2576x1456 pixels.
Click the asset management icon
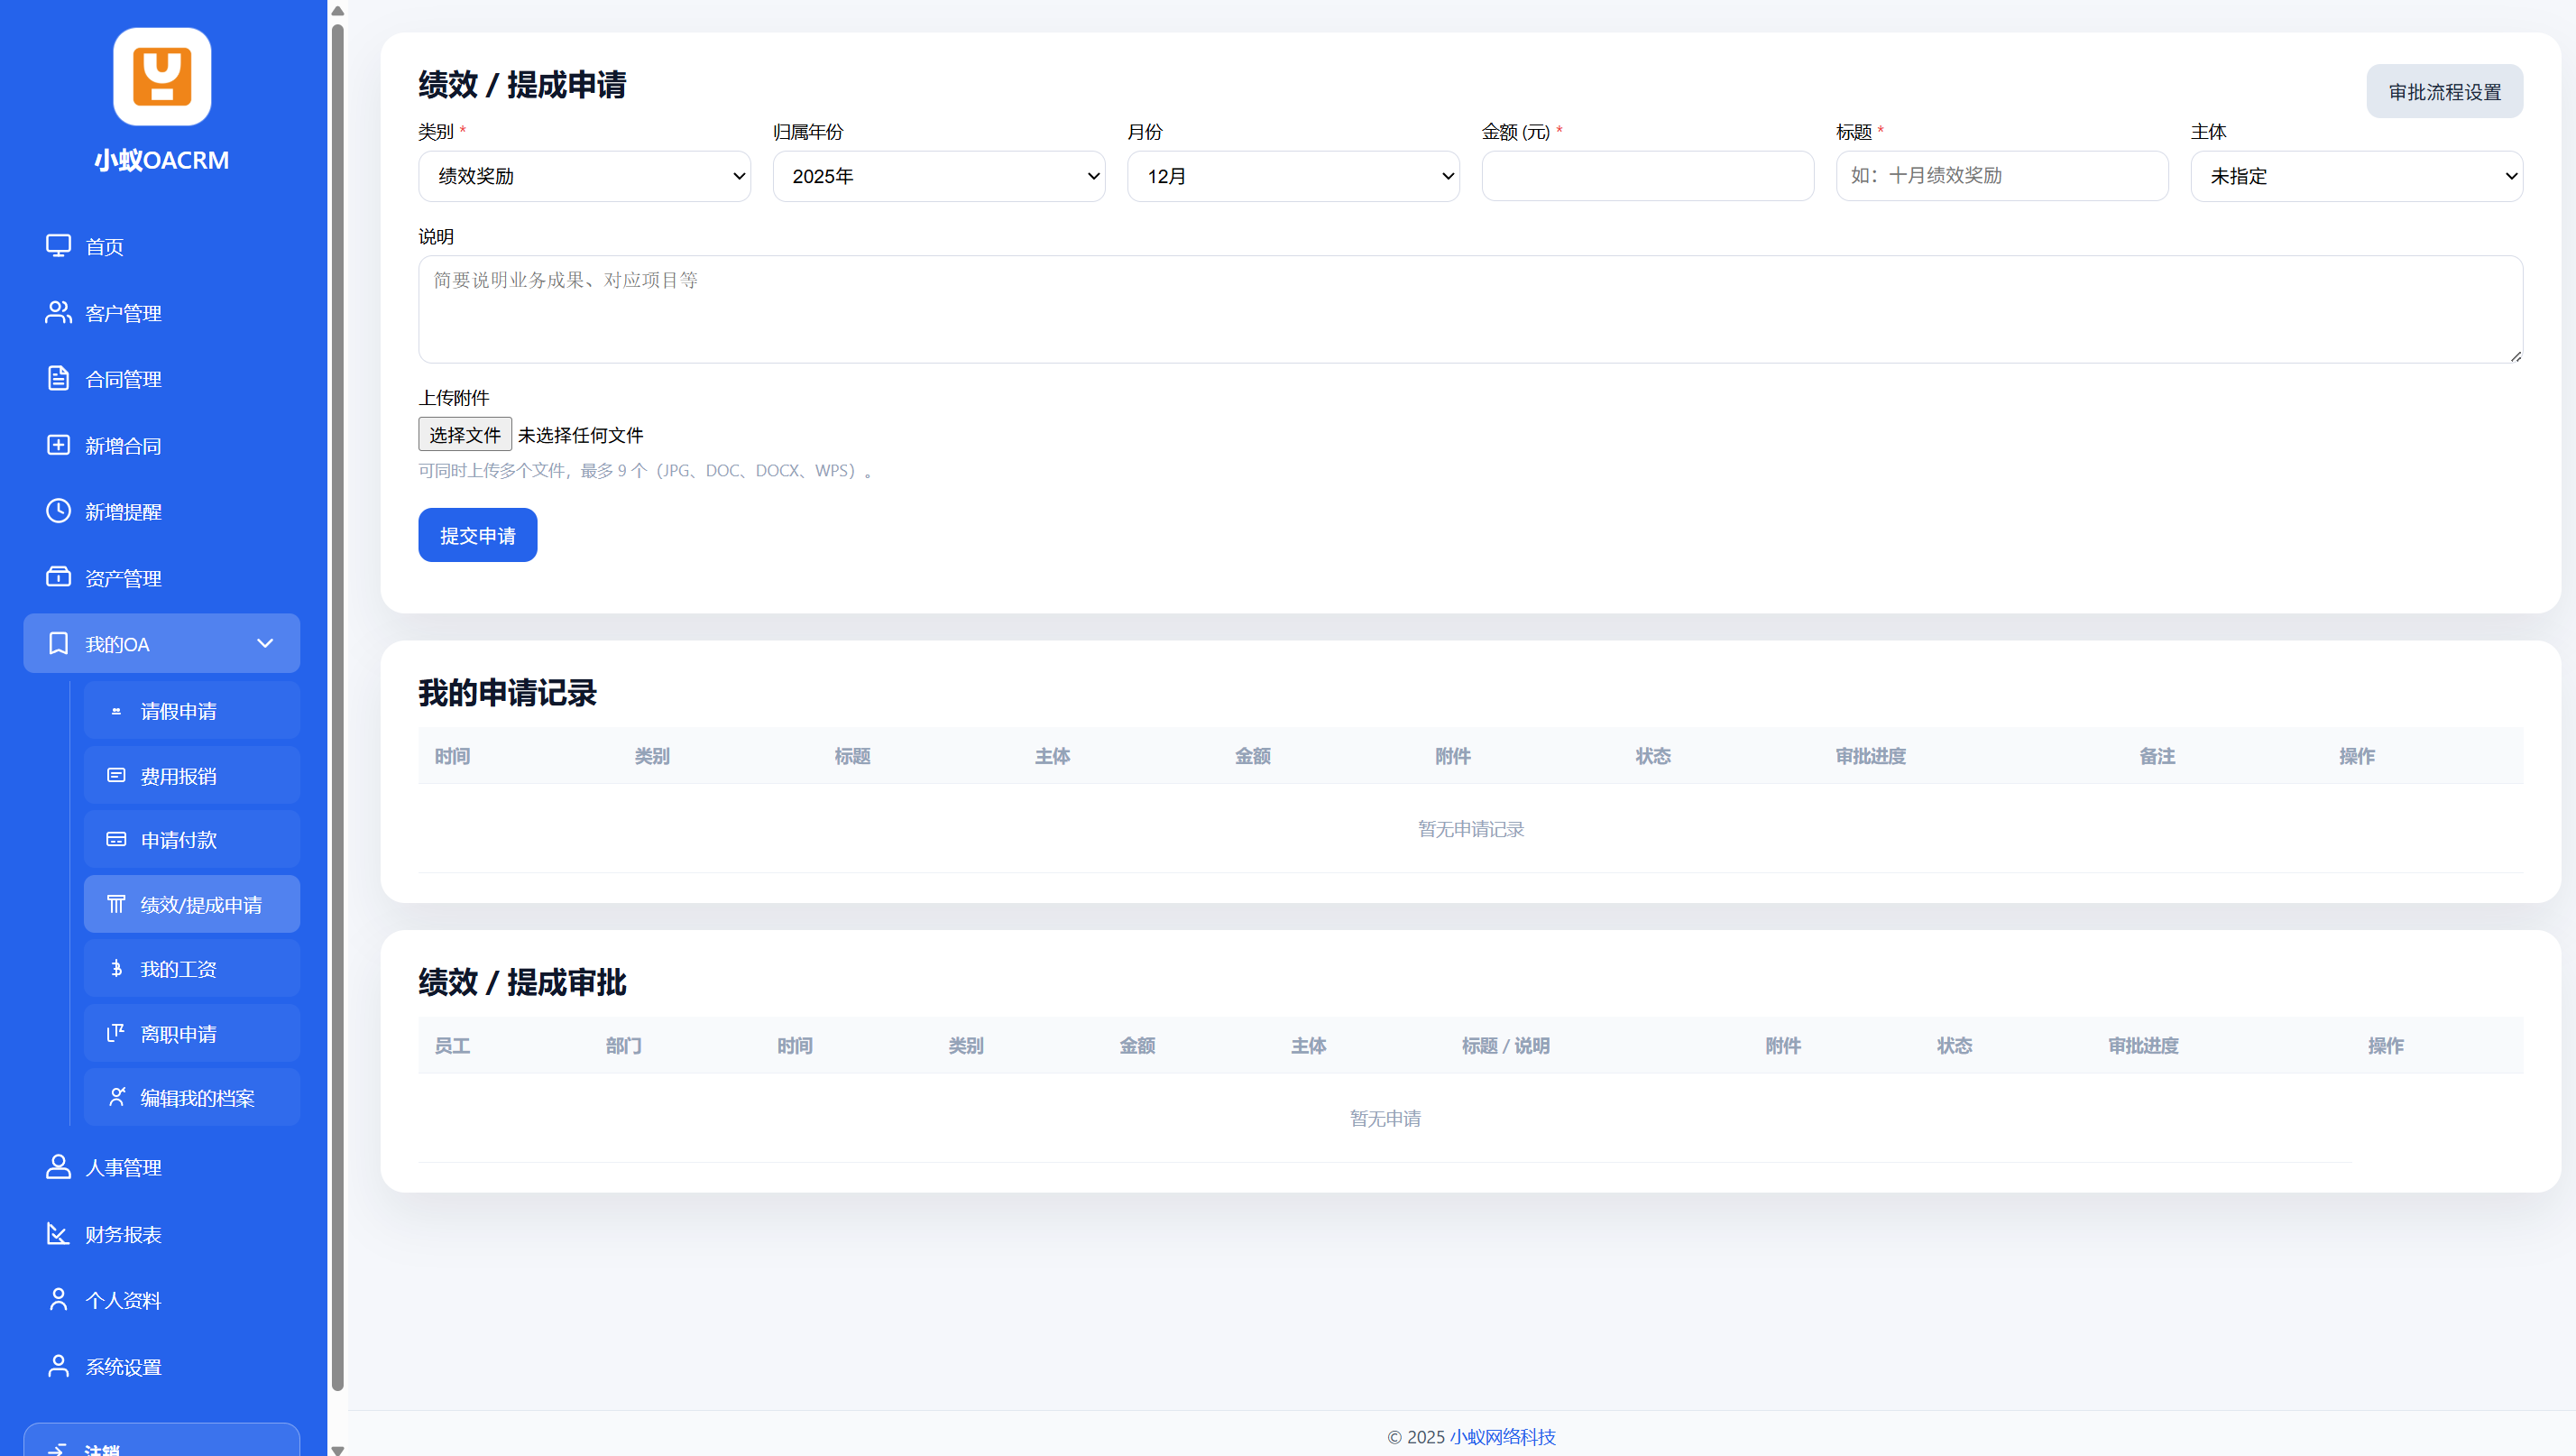pos(58,577)
